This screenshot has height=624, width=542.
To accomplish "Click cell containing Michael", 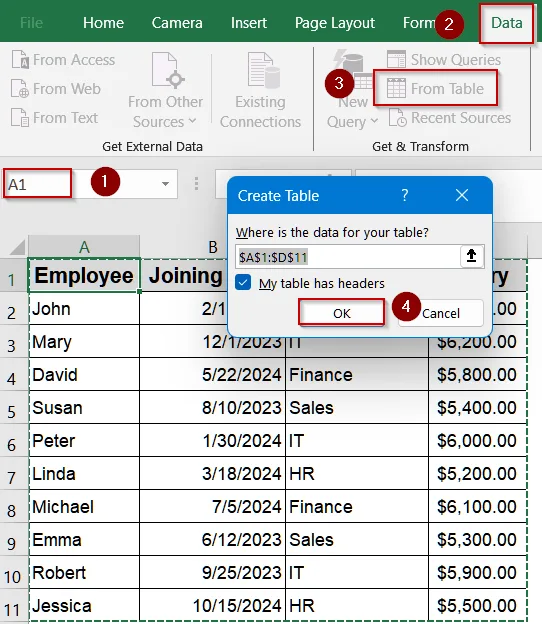I will pyautogui.click(x=84, y=507).
